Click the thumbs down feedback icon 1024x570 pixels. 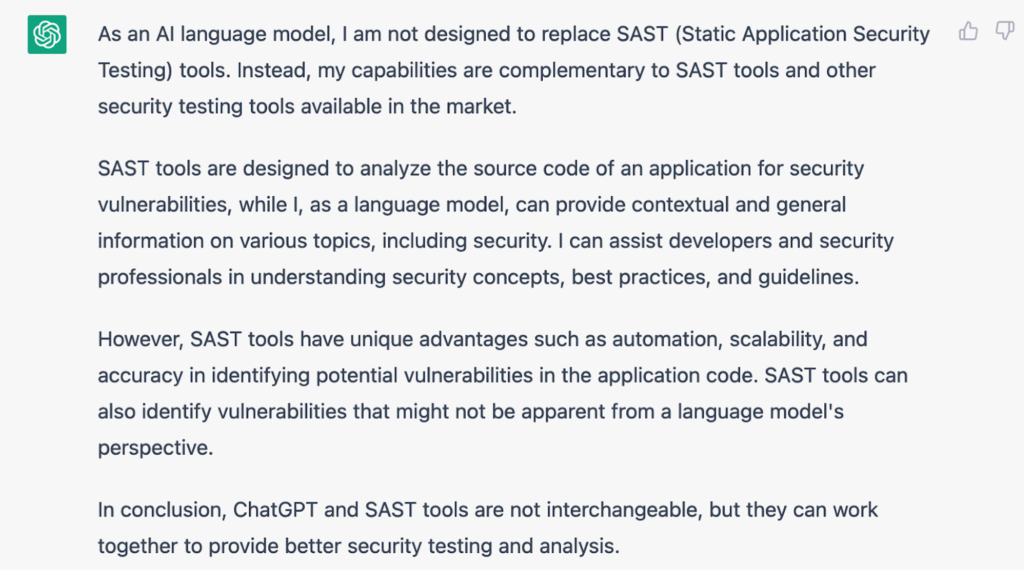[1004, 31]
